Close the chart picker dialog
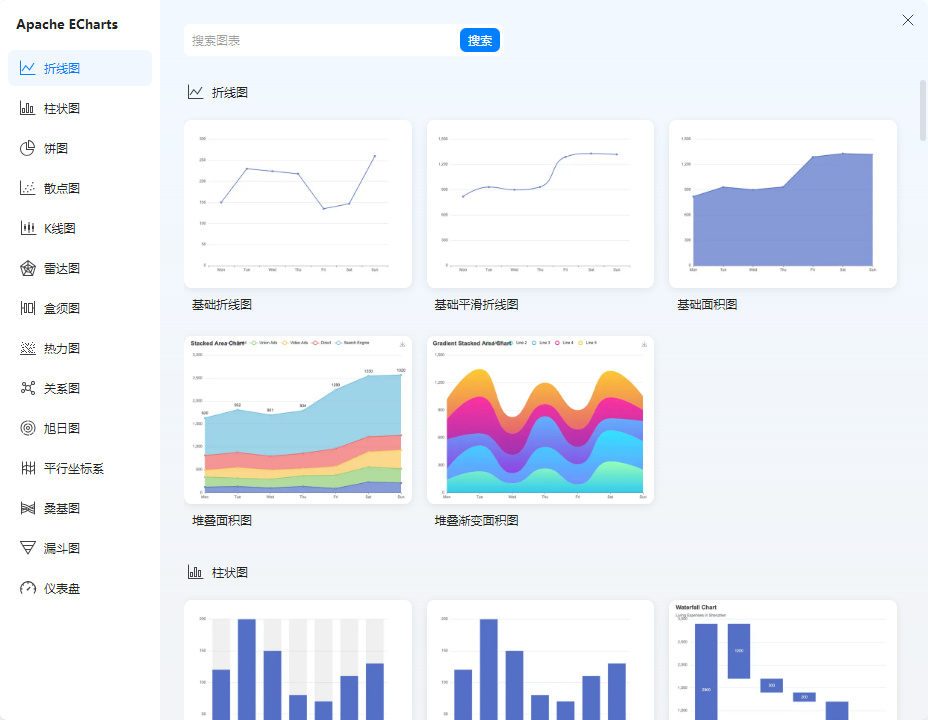This screenshot has width=928, height=720. pyautogui.click(x=908, y=20)
